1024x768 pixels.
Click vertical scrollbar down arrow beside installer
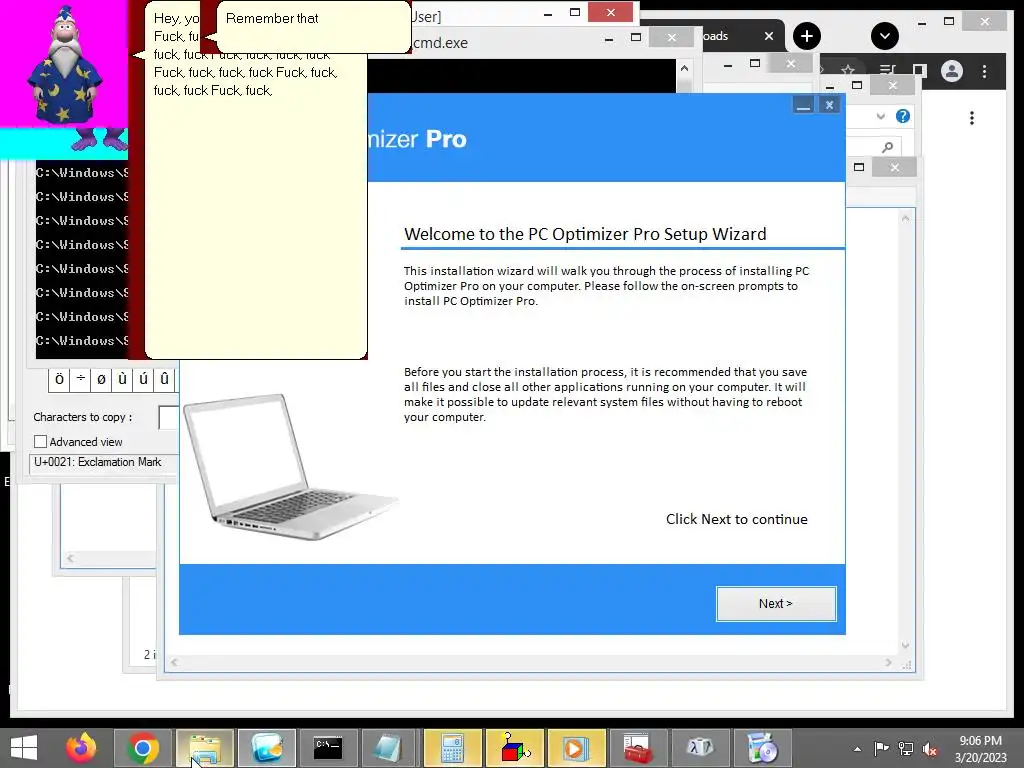click(905, 645)
